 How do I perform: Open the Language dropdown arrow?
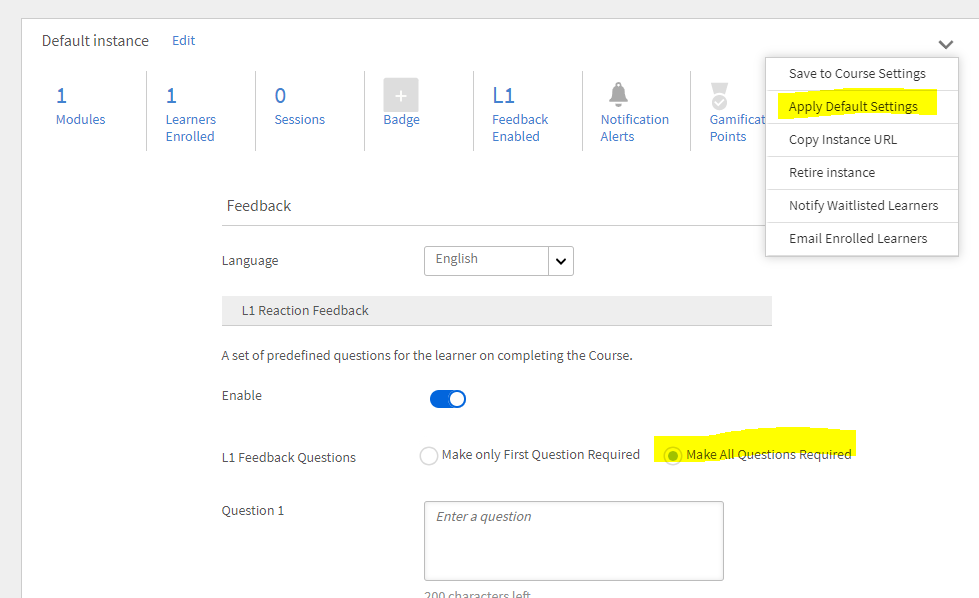pyautogui.click(x=561, y=261)
